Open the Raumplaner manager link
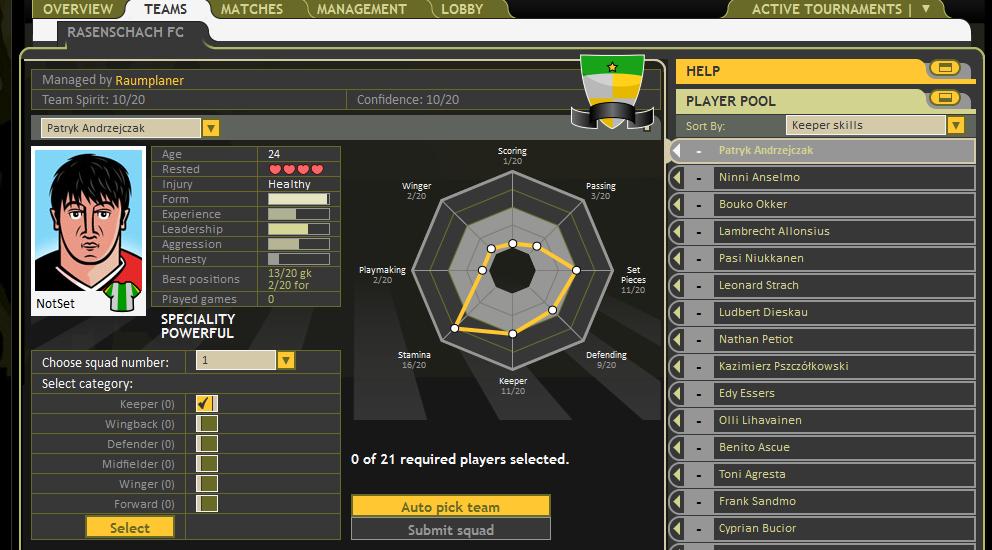This screenshot has height=550, width=992. pyautogui.click(x=149, y=80)
